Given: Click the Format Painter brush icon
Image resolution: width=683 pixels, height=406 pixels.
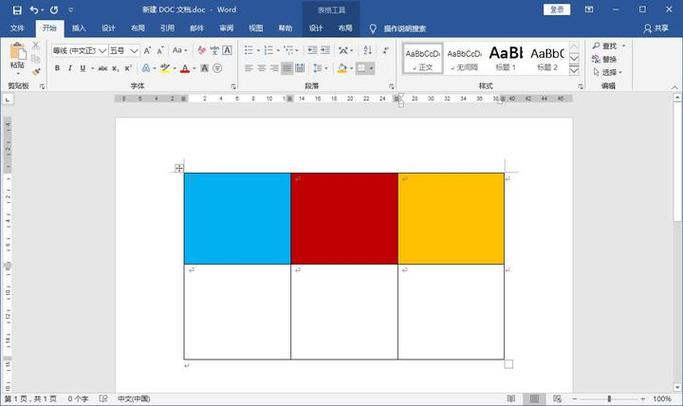Looking at the screenshot, I should pos(36,71).
